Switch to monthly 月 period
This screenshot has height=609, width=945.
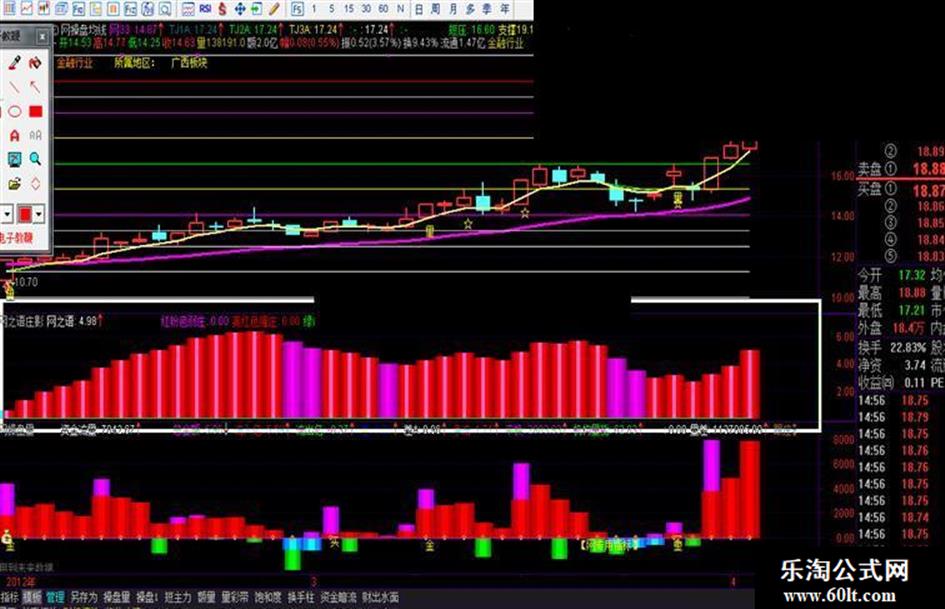pos(453,8)
